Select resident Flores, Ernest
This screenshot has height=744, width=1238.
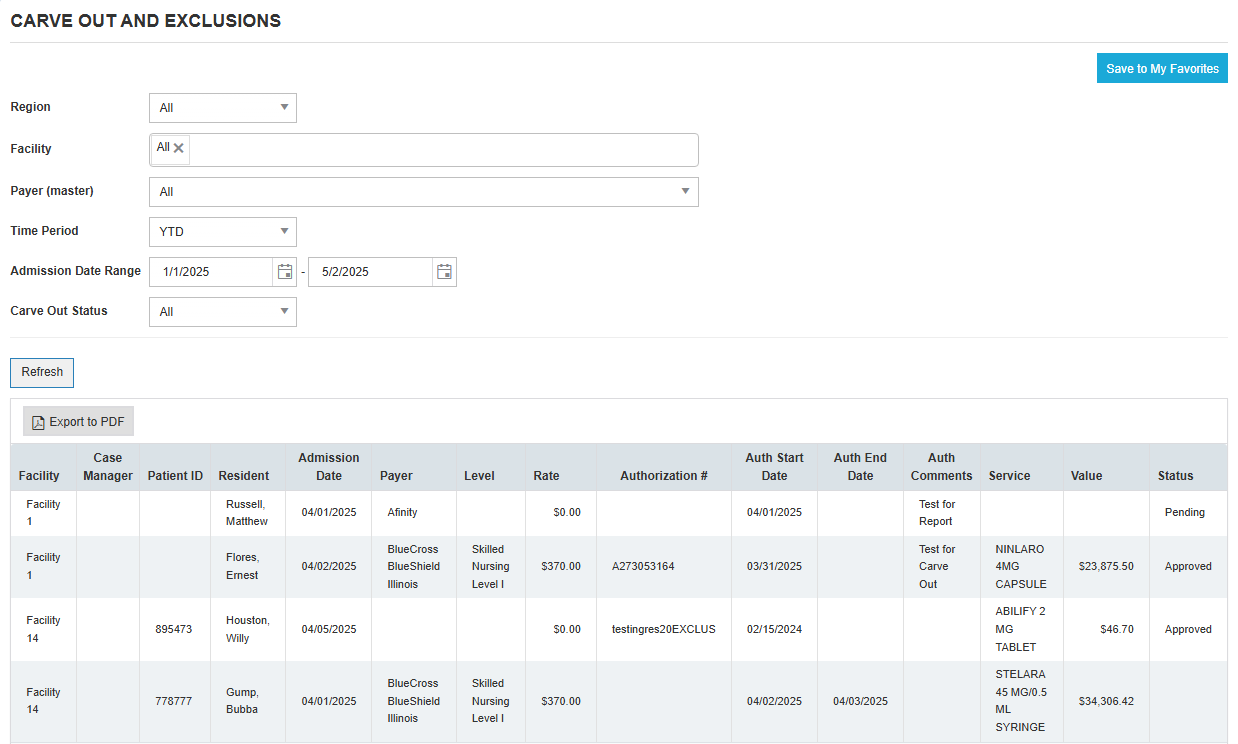(x=243, y=567)
